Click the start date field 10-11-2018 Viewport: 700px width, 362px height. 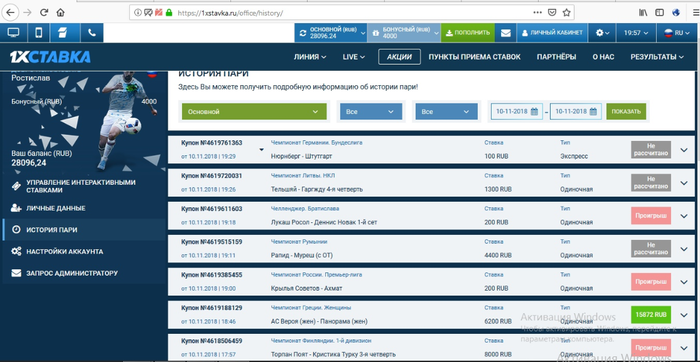[517, 112]
